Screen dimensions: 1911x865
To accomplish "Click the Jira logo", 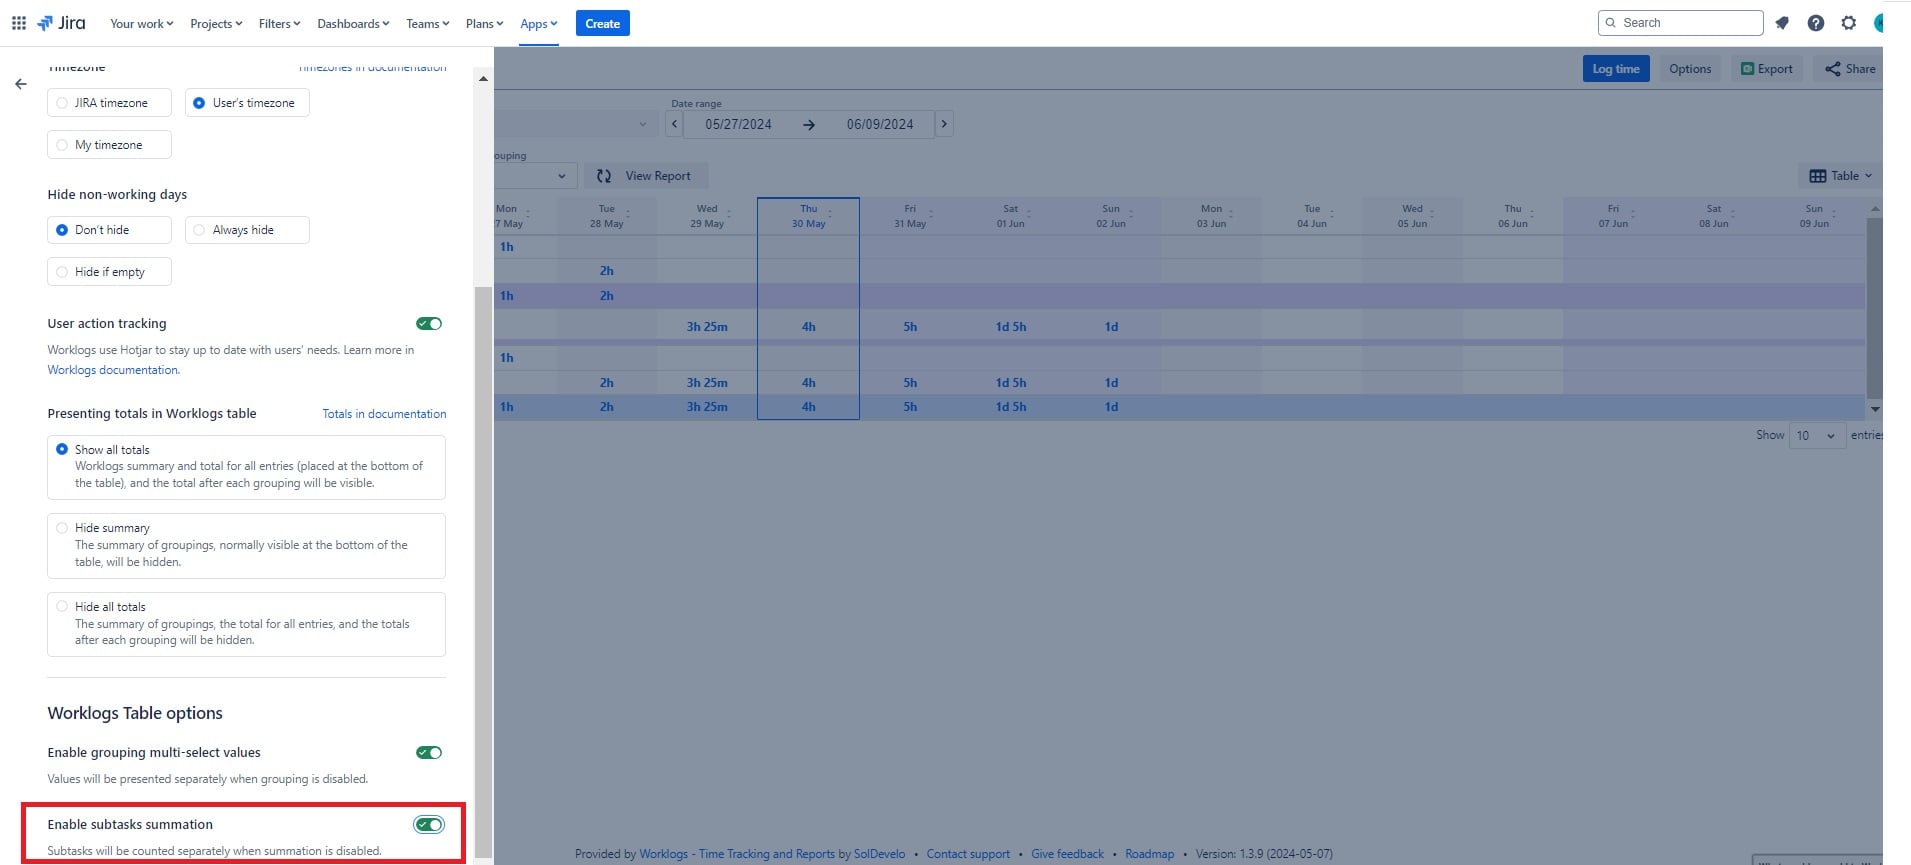I will pyautogui.click(x=61, y=23).
